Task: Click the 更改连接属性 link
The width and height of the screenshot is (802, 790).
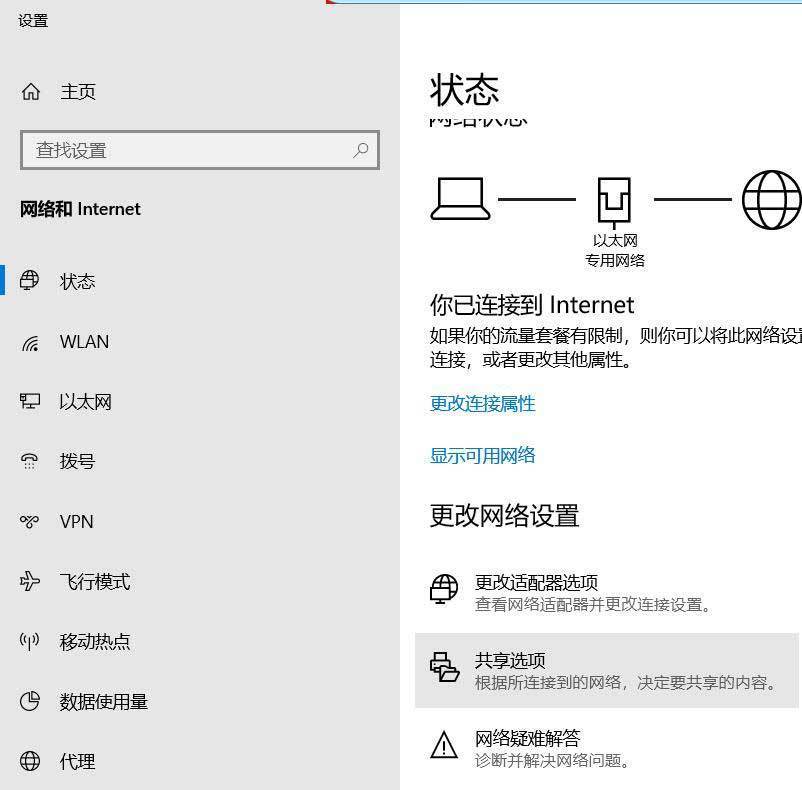Action: click(484, 404)
